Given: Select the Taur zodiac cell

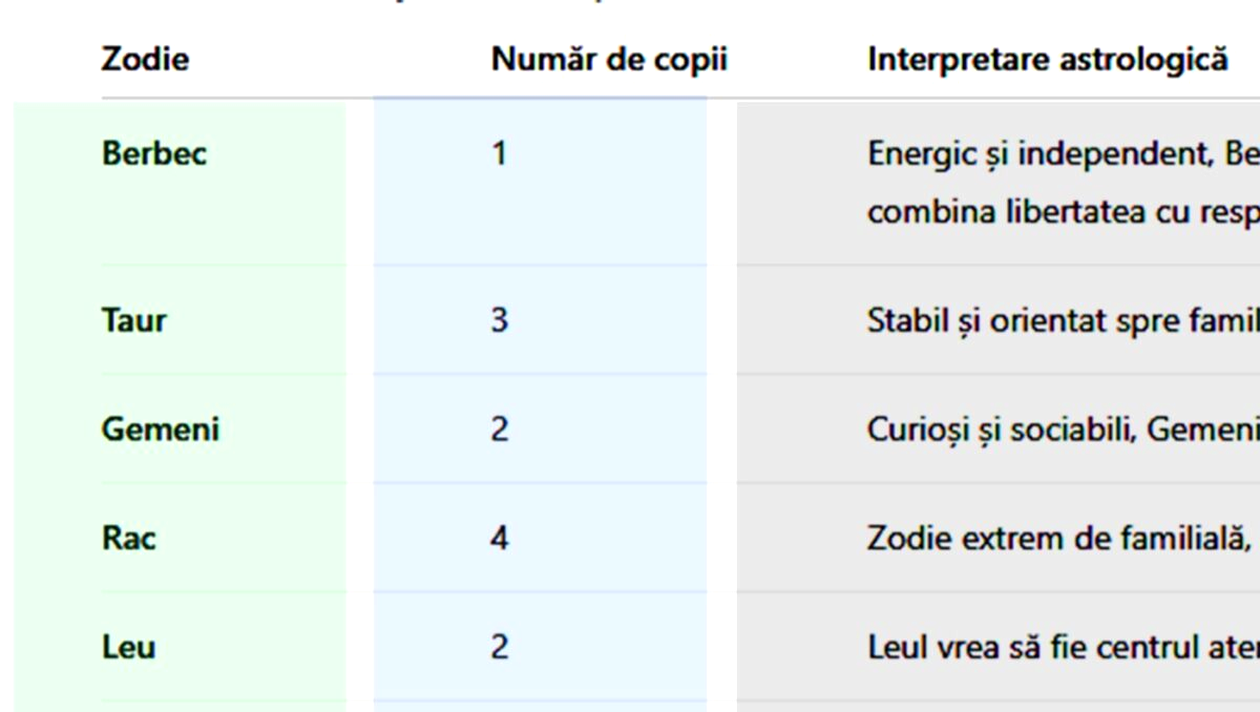Looking at the screenshot, I should pyautogui.click(x=134, y=321).
